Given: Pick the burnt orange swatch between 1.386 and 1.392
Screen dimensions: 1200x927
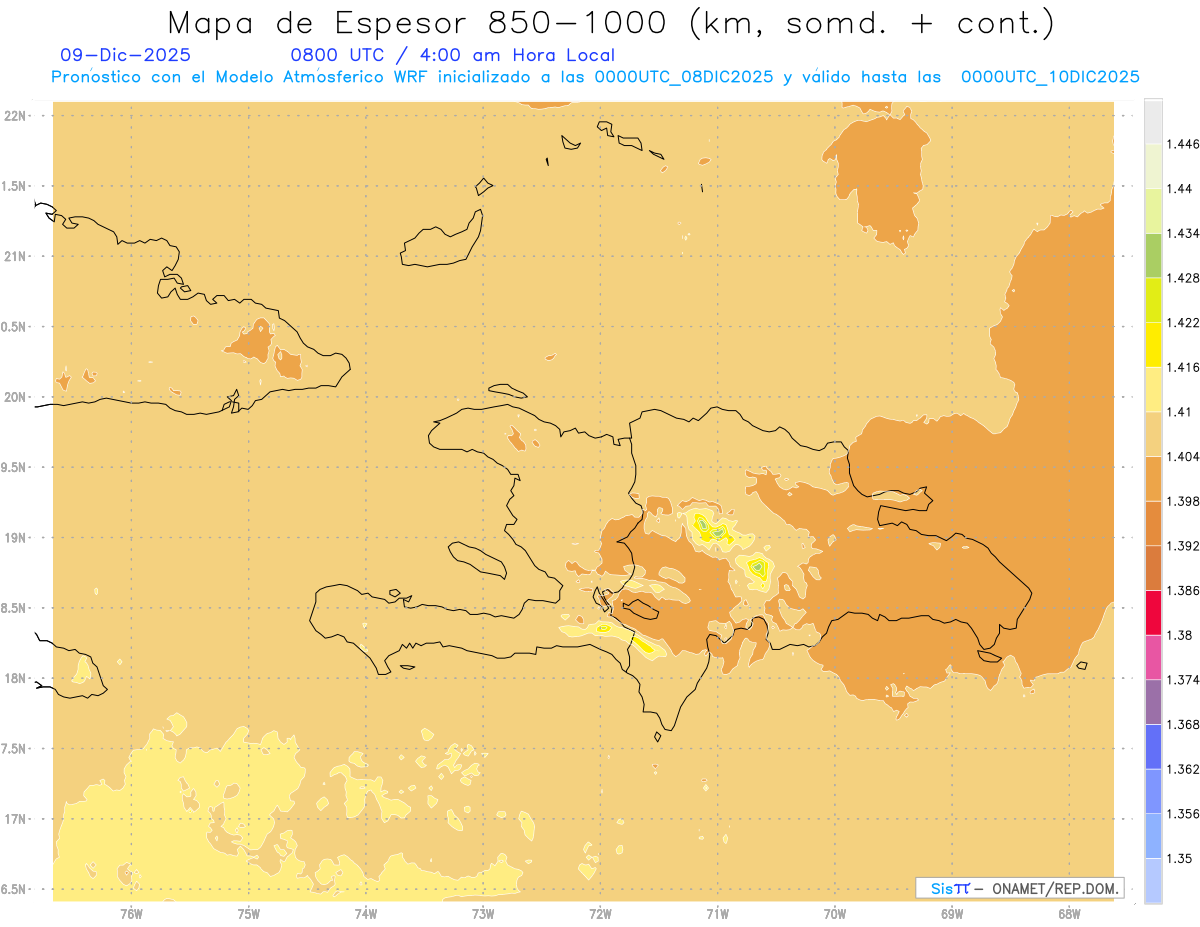Looking at the screenshot, I should 1153,568.
